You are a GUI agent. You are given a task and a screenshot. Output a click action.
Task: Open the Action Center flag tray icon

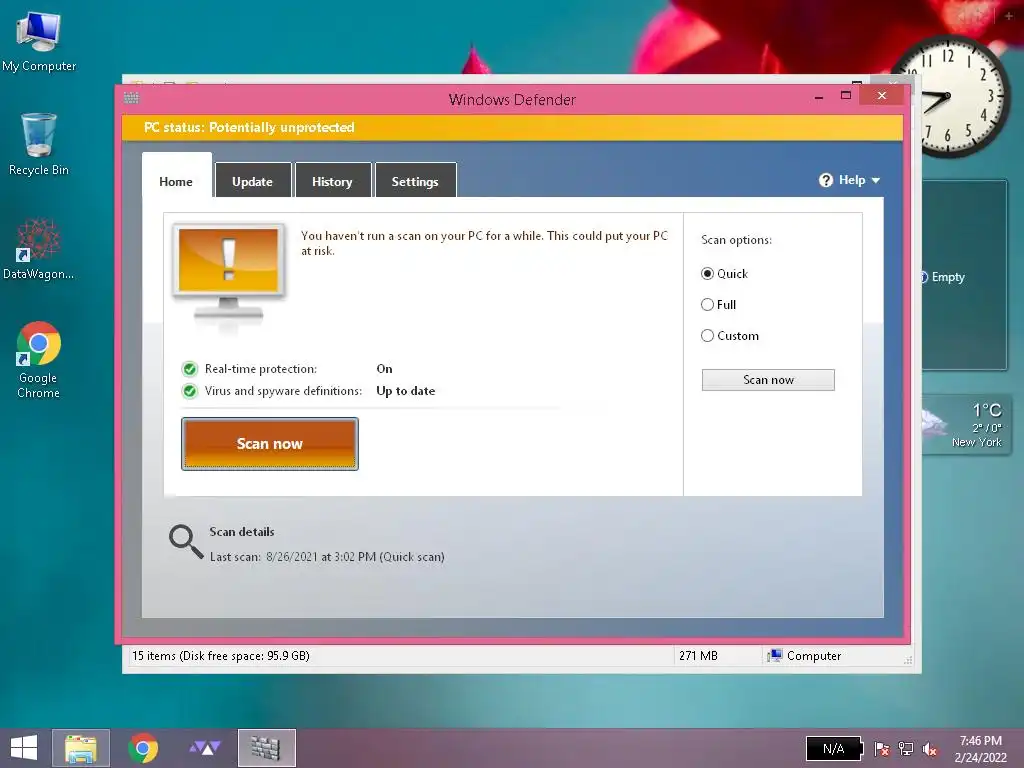882,749
